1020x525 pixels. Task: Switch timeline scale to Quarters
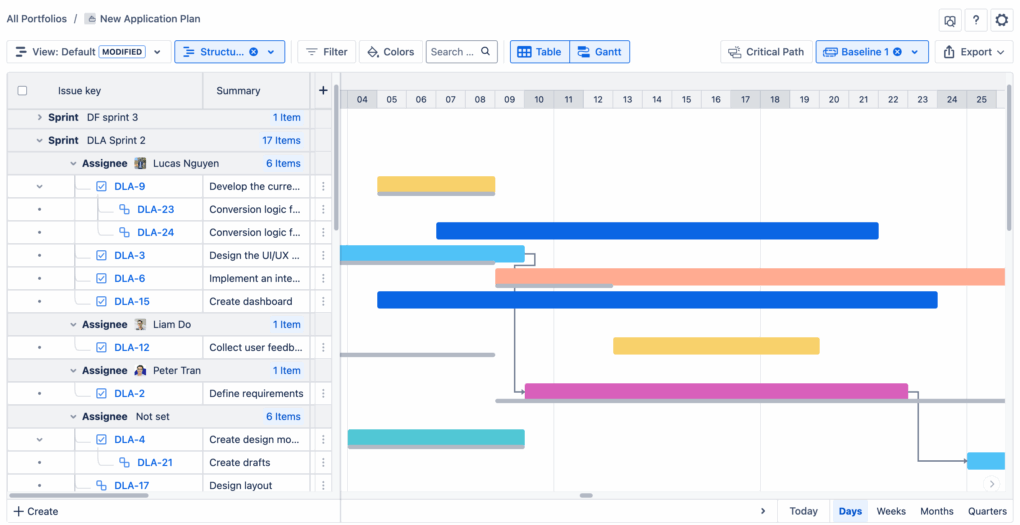coord(987,511)
